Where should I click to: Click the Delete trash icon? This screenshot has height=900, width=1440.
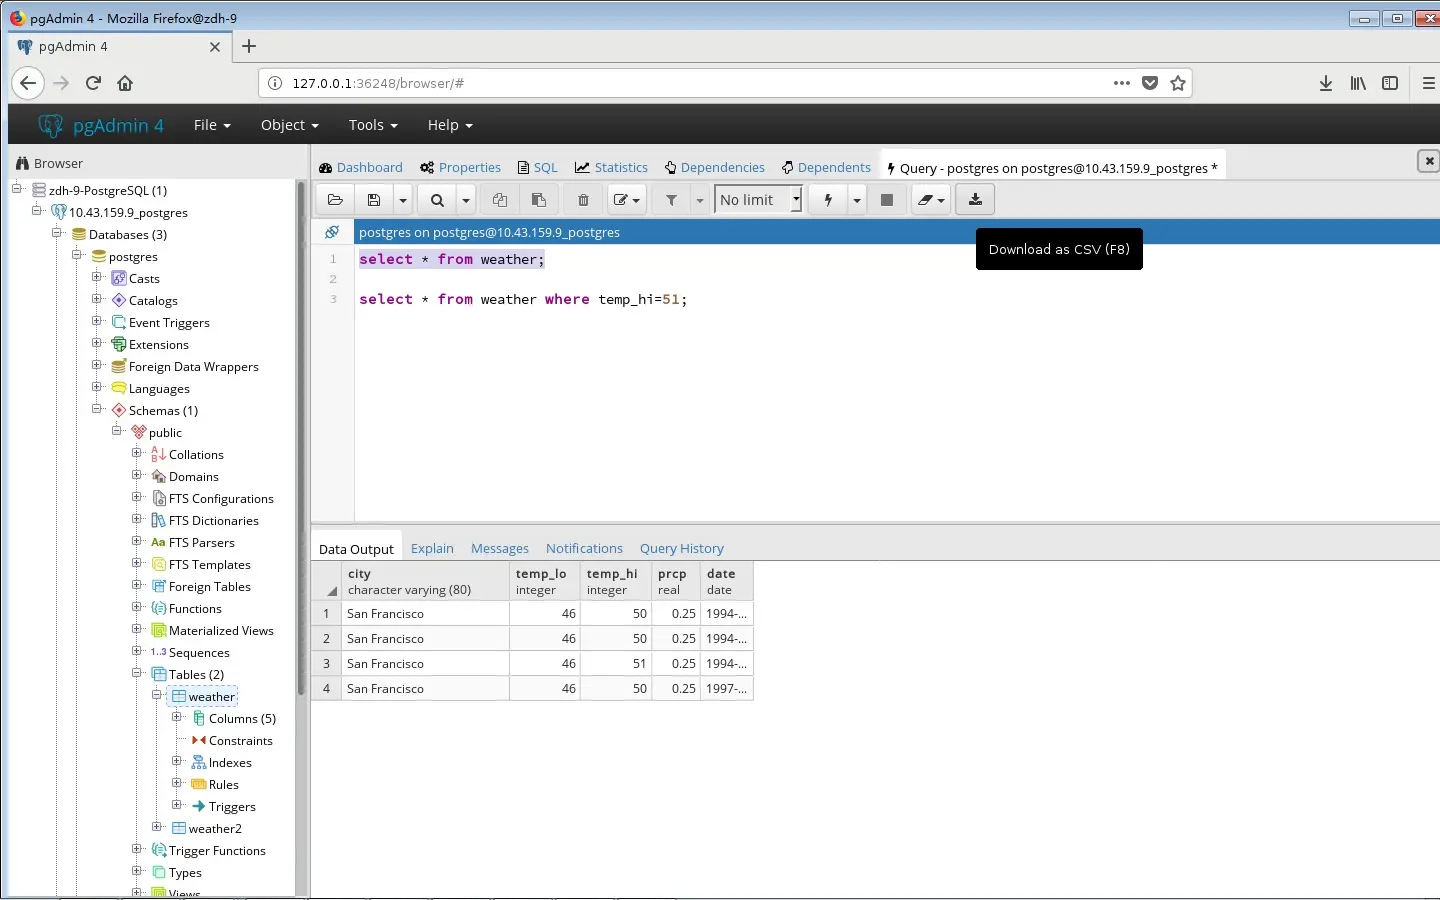[584, 200]
